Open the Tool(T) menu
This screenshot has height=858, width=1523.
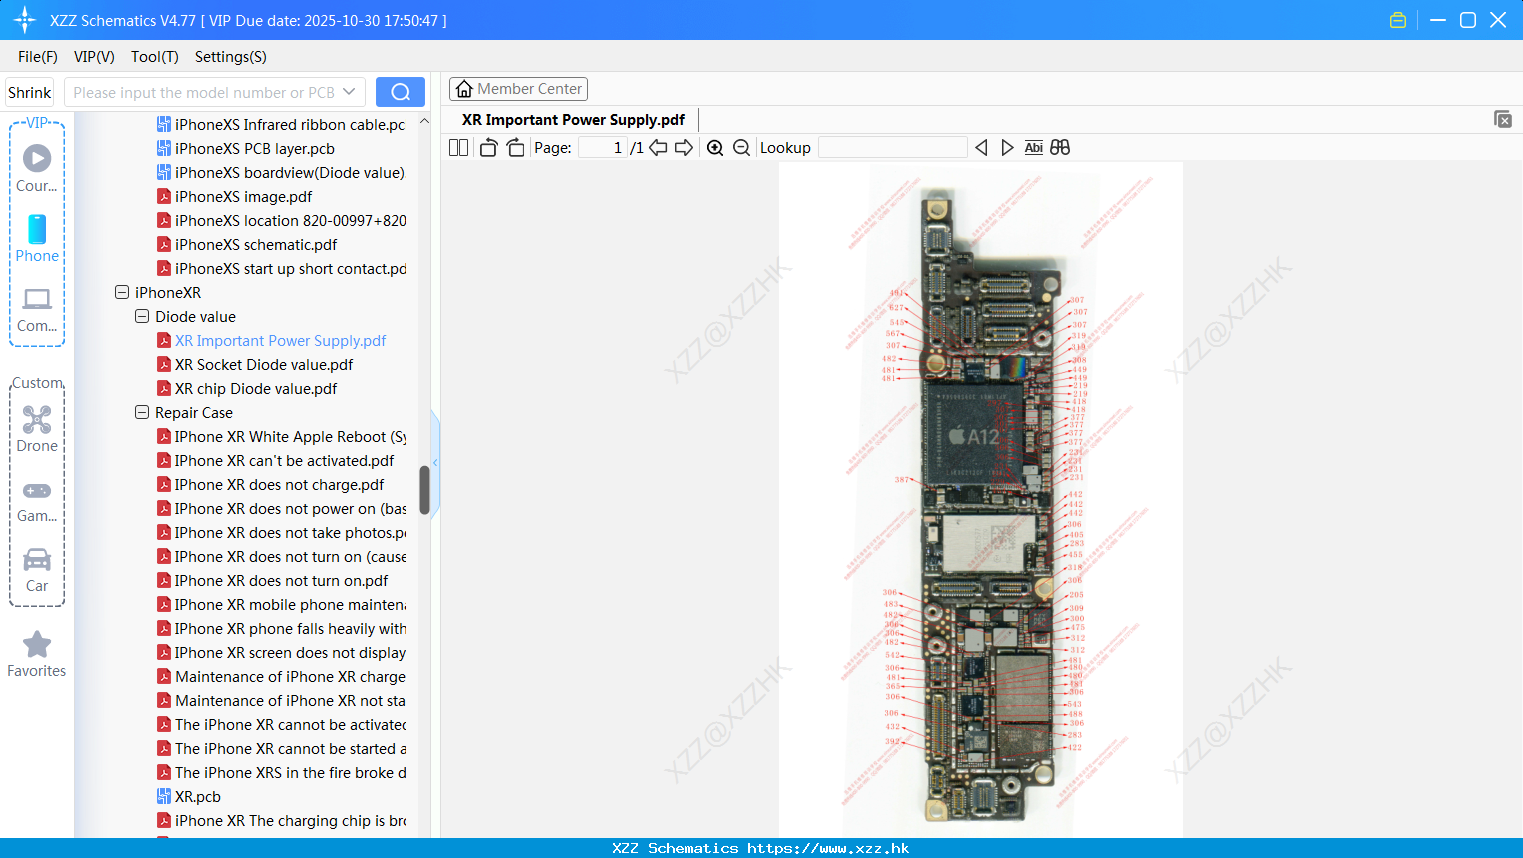(155, 57)
